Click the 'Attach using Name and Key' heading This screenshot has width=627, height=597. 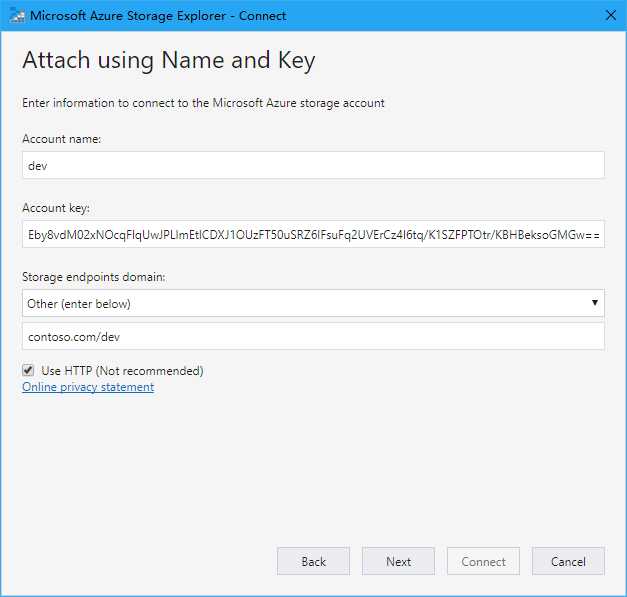[169, 61]
